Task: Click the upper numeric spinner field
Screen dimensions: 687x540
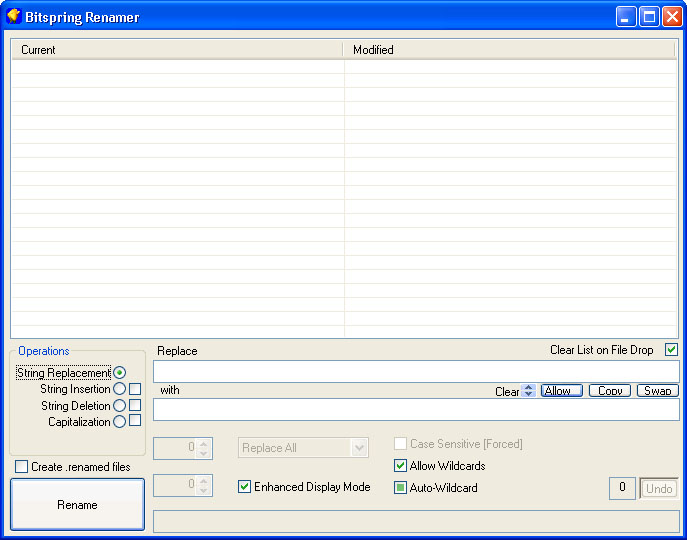Action: pyautogui.click(x=183, y=448)
